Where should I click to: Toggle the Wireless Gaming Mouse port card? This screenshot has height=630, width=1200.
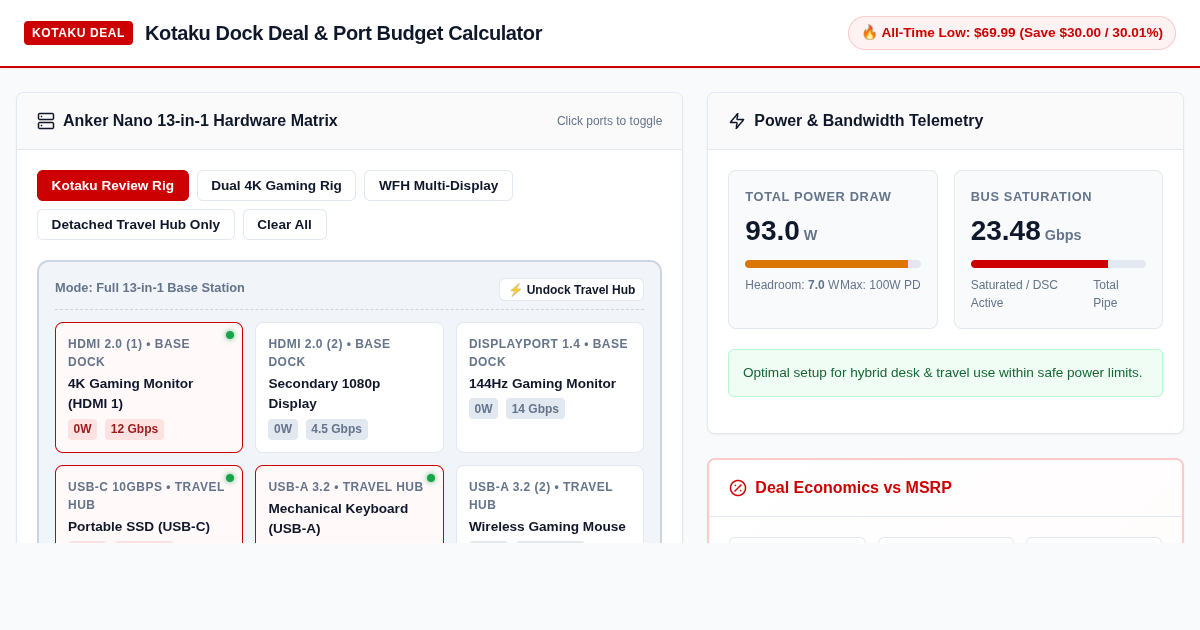coord(550,504)
